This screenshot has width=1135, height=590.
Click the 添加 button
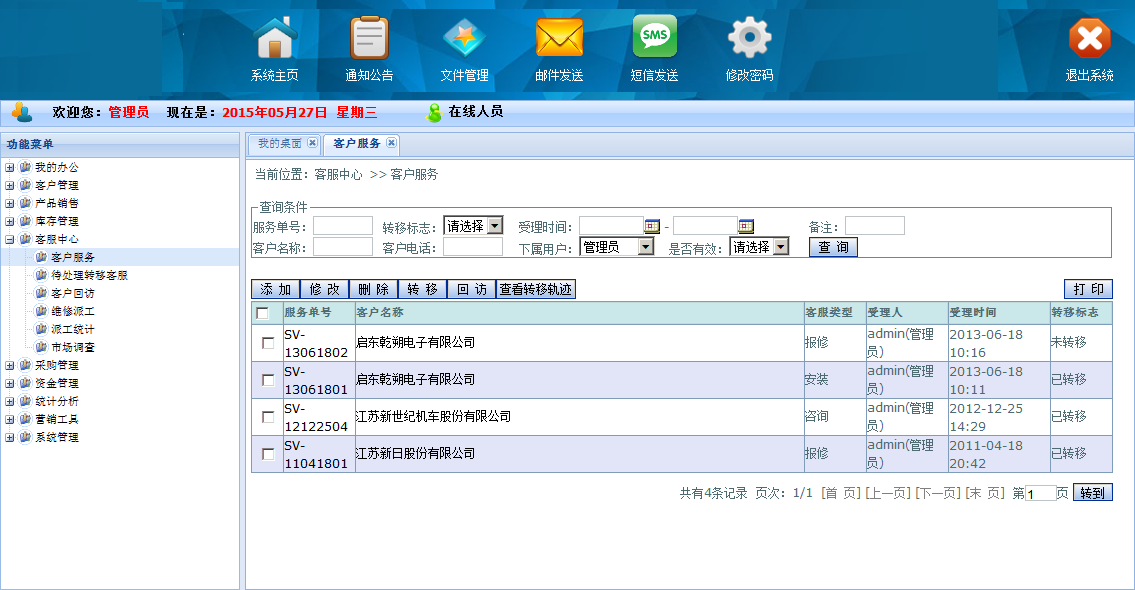pos(275,289)
